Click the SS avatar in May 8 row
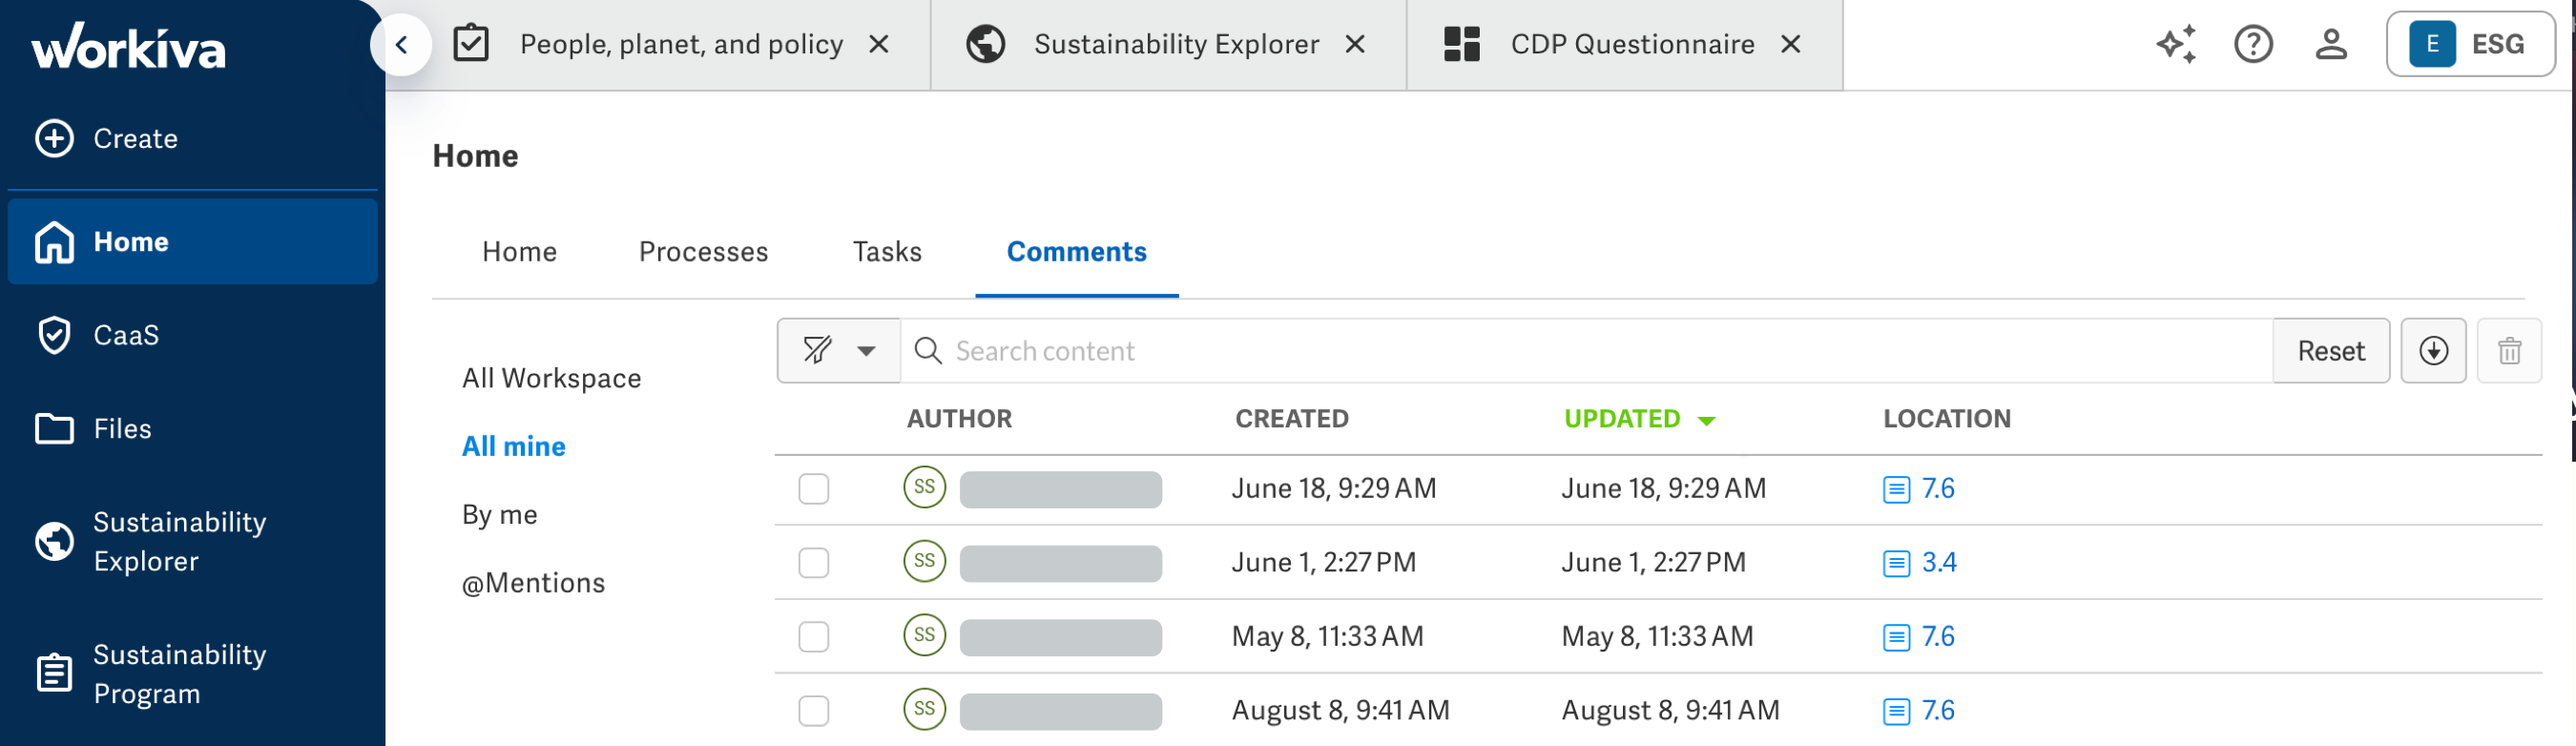Screen dimensions: 2576x746 pyautogui.click(x=924, y=635)
